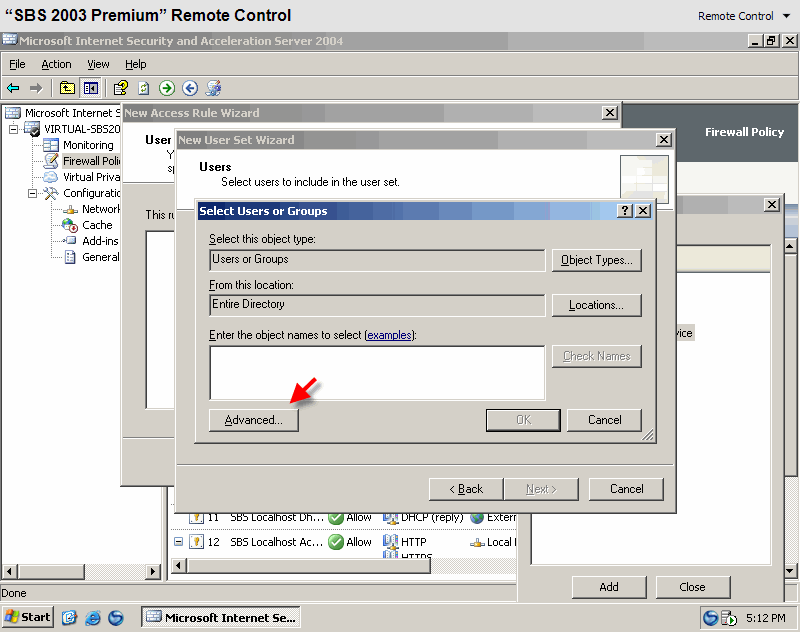Click the tray icon beside the clock
This screenshot has height=632, width=800.
point(729,618)
